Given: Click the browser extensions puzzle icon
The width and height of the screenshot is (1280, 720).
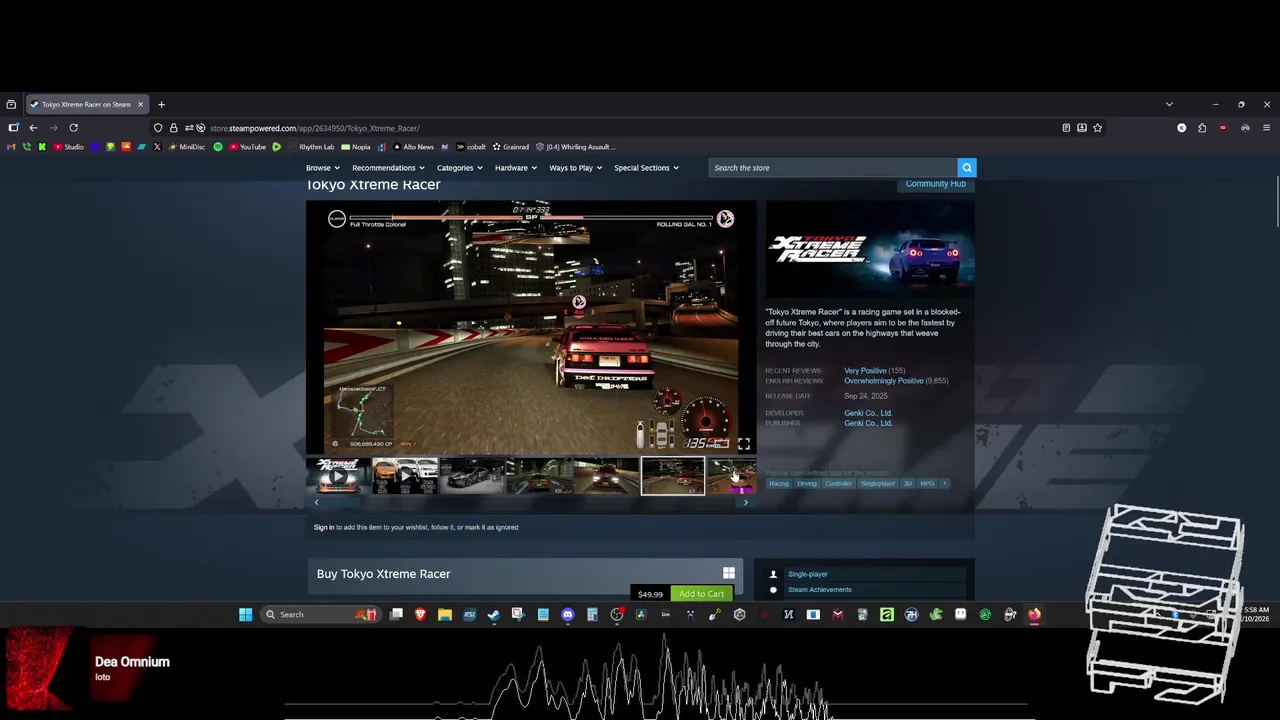Looking at the screenshot, I should point(1202,128).
